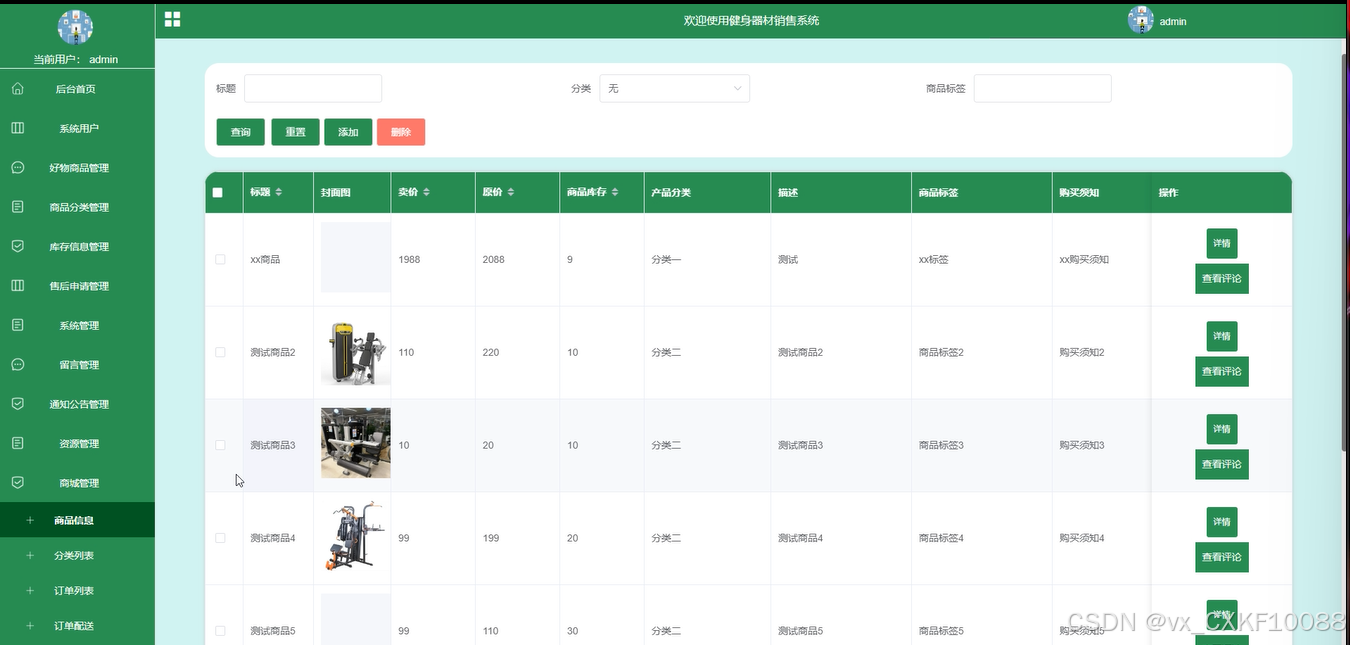Click the shield icon beside 商城管理

[x=17, y=483]
